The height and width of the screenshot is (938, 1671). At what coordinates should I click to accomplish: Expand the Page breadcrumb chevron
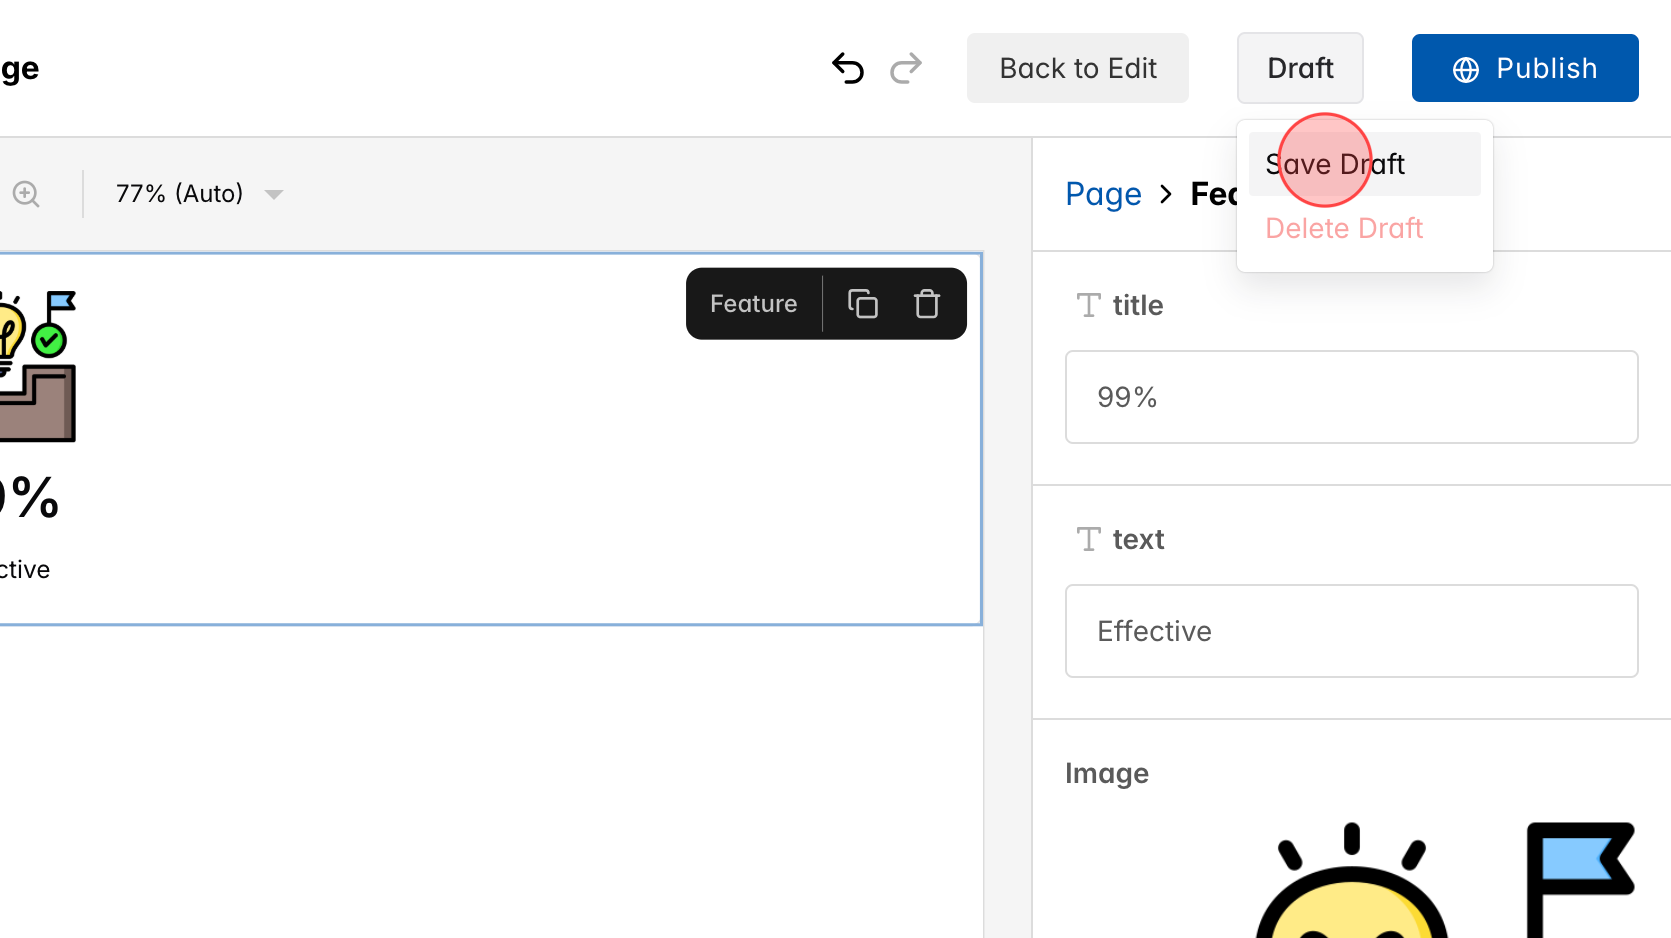1166,194
